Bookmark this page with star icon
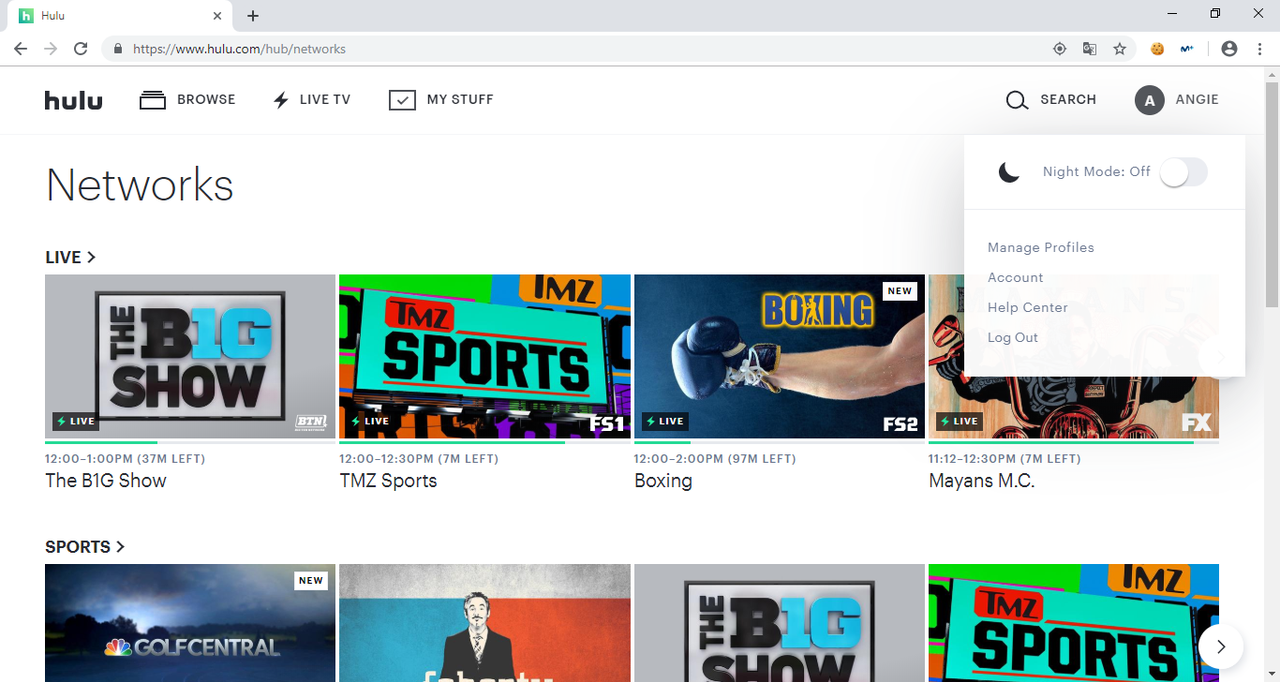Viewport: 1280px width, 682px height. coord(1120,48)
